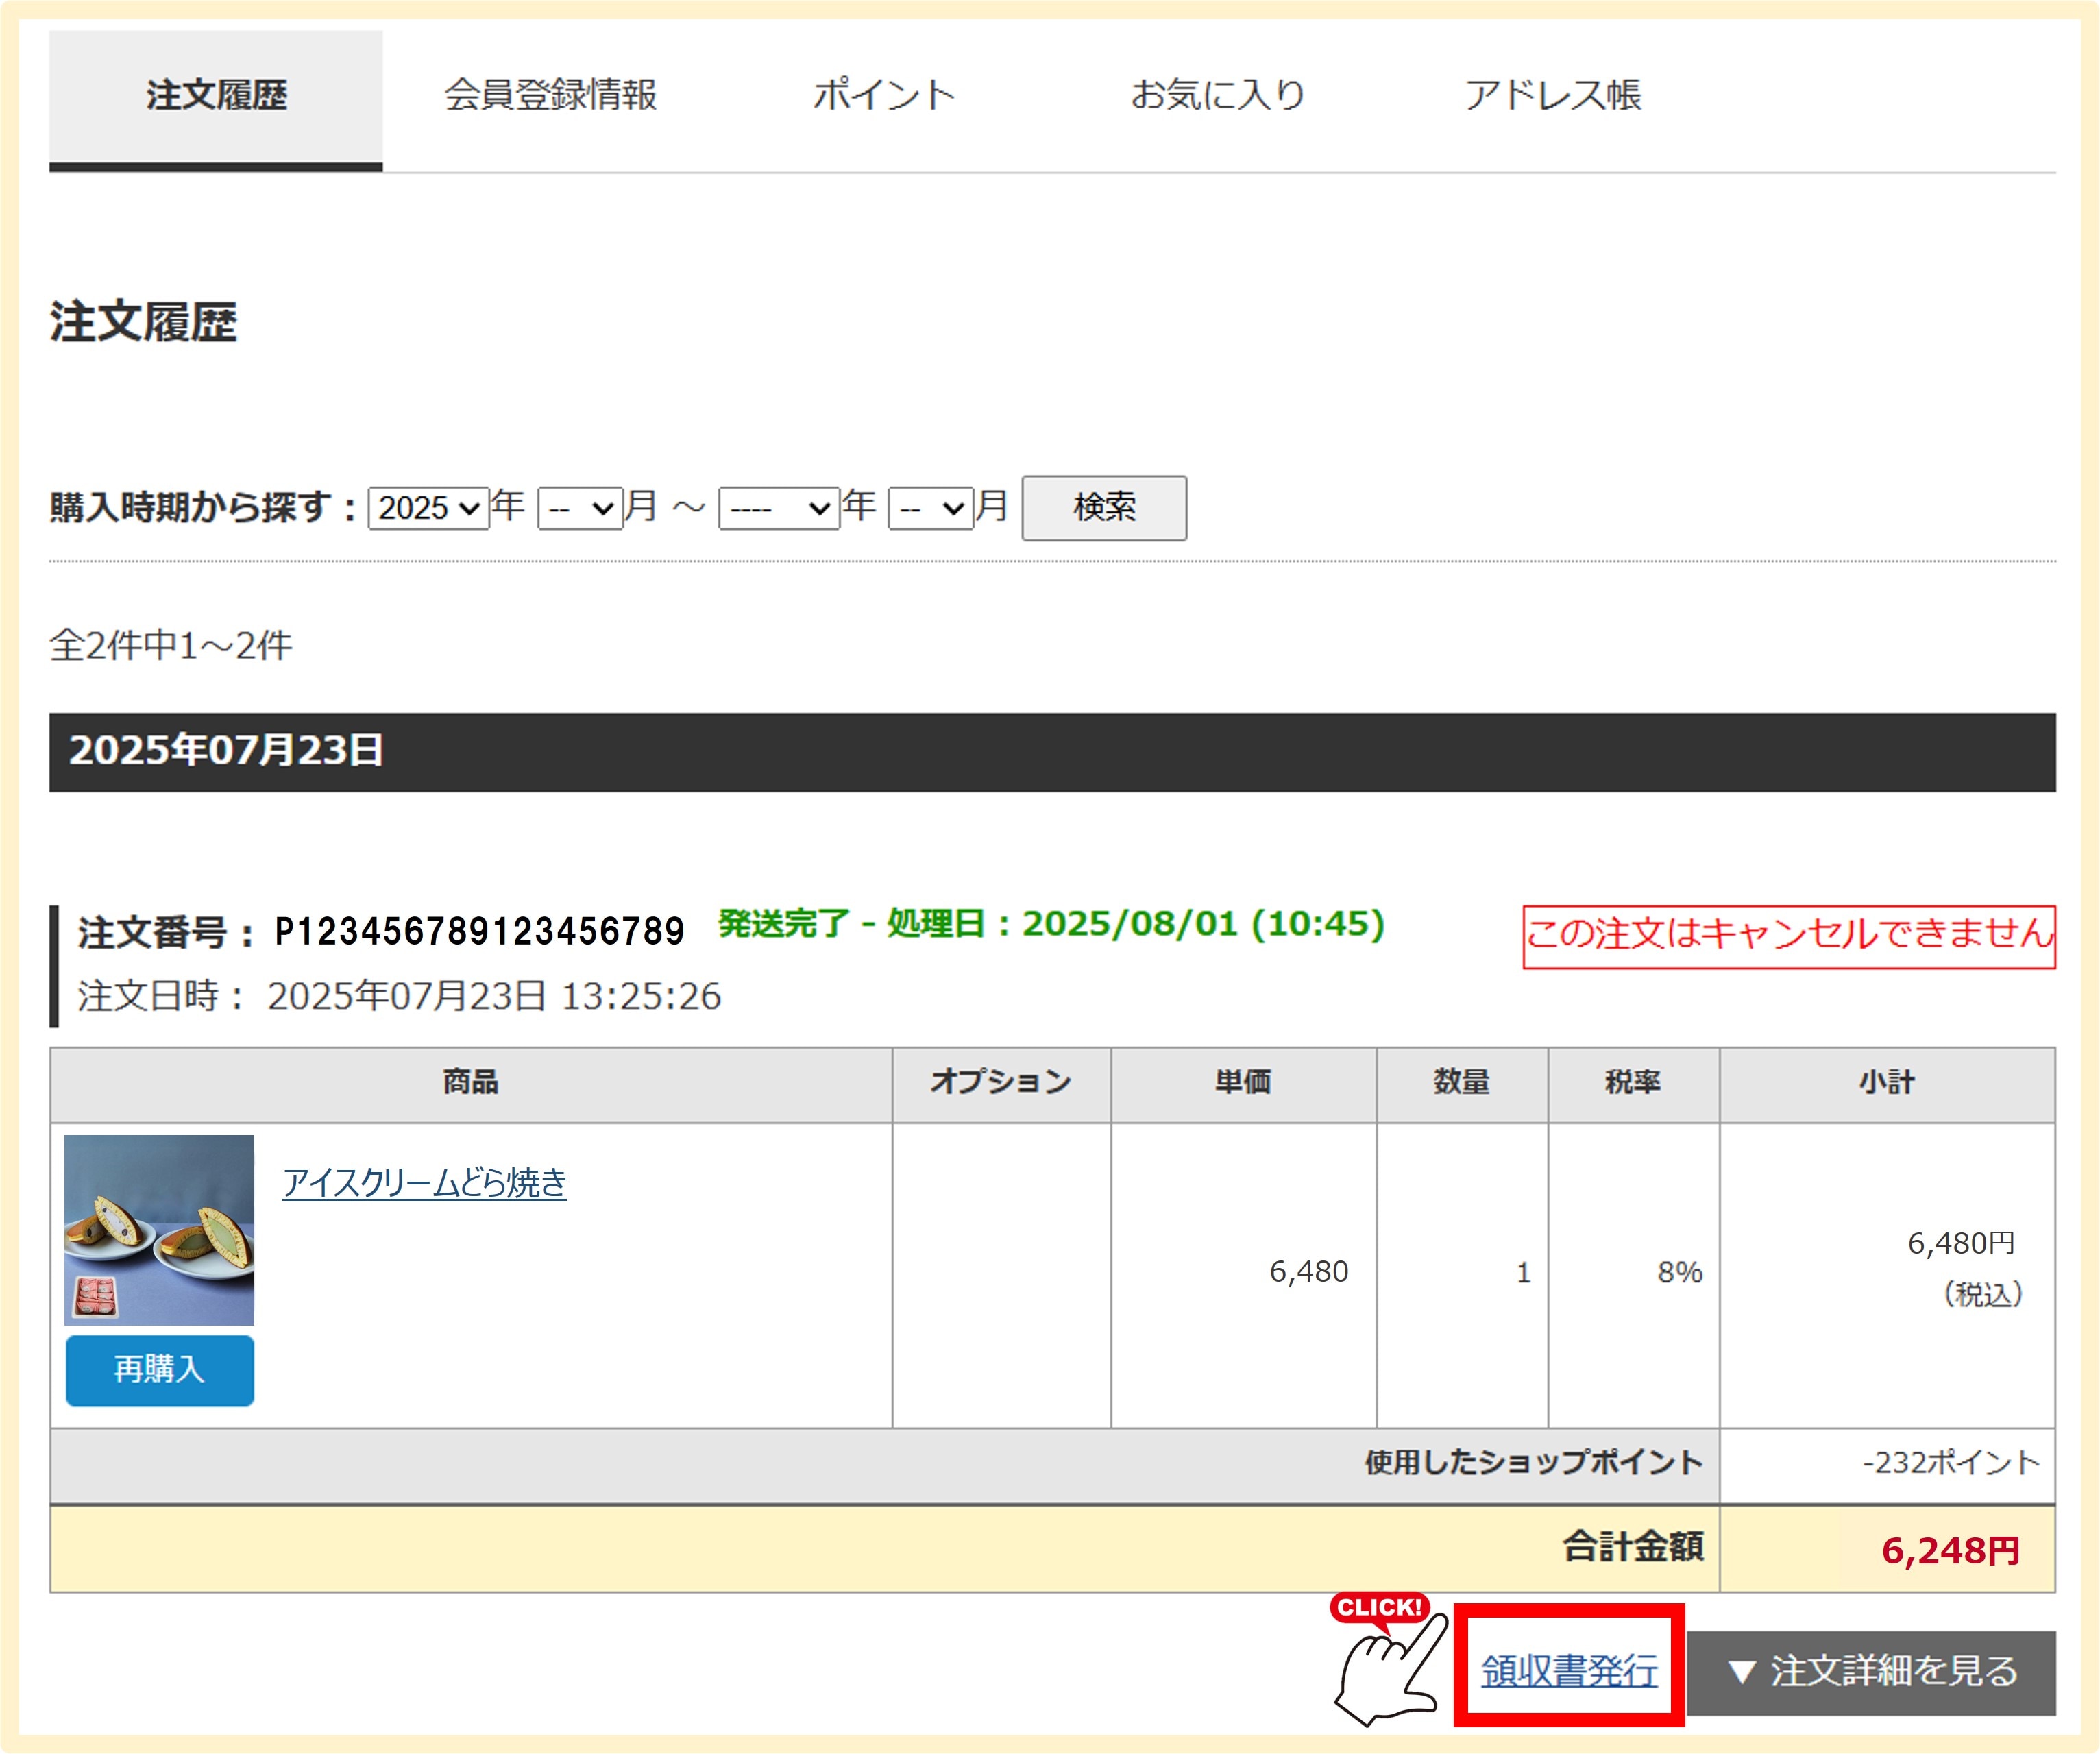Open the ポイント tab

click(x=884, y=96)
